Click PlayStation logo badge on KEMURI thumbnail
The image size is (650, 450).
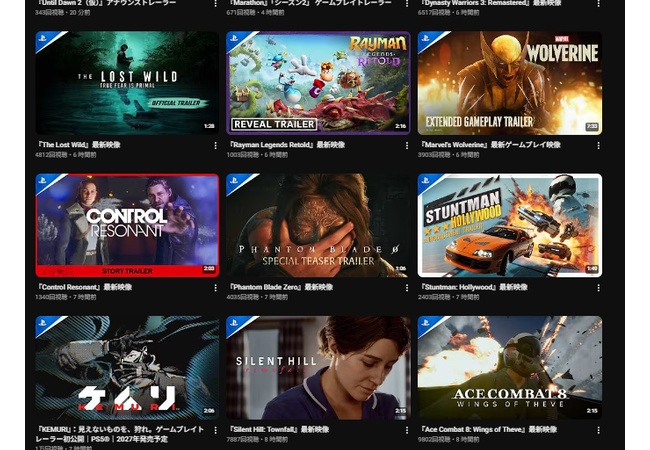[x=43, y=323]
